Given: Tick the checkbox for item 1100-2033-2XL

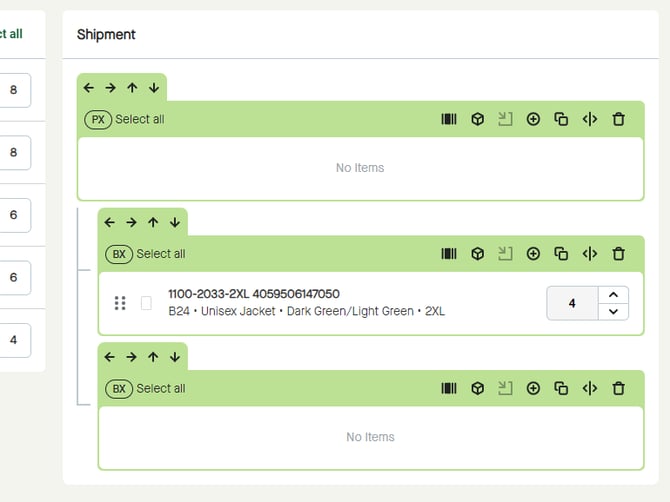Looking at the screenshot, I should [x=146, y=303].
